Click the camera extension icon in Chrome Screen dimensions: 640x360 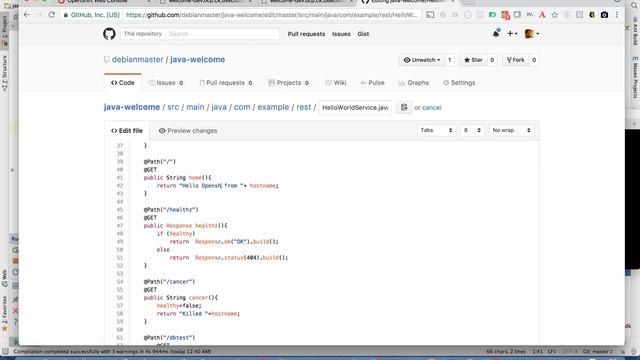604,15
